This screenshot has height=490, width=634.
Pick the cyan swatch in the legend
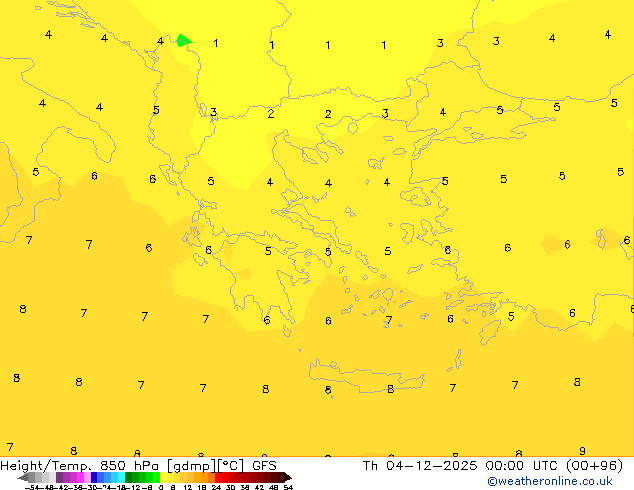tap(121, 477)
